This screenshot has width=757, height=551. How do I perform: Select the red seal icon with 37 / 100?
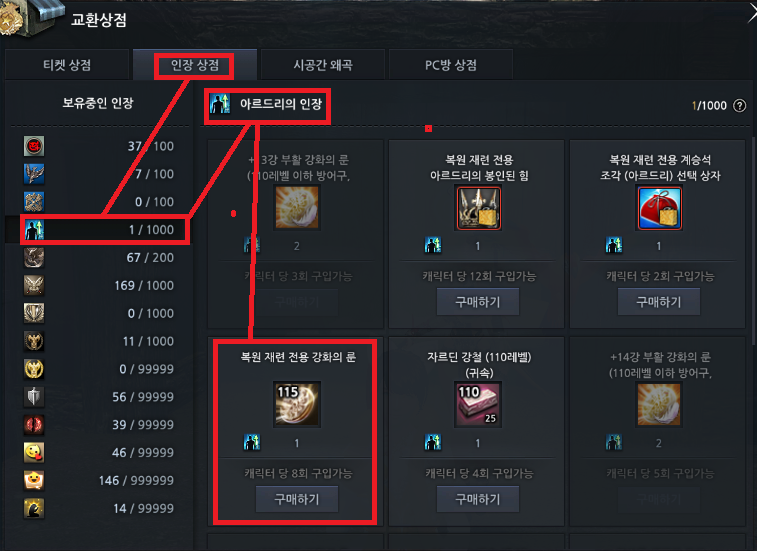34,146
